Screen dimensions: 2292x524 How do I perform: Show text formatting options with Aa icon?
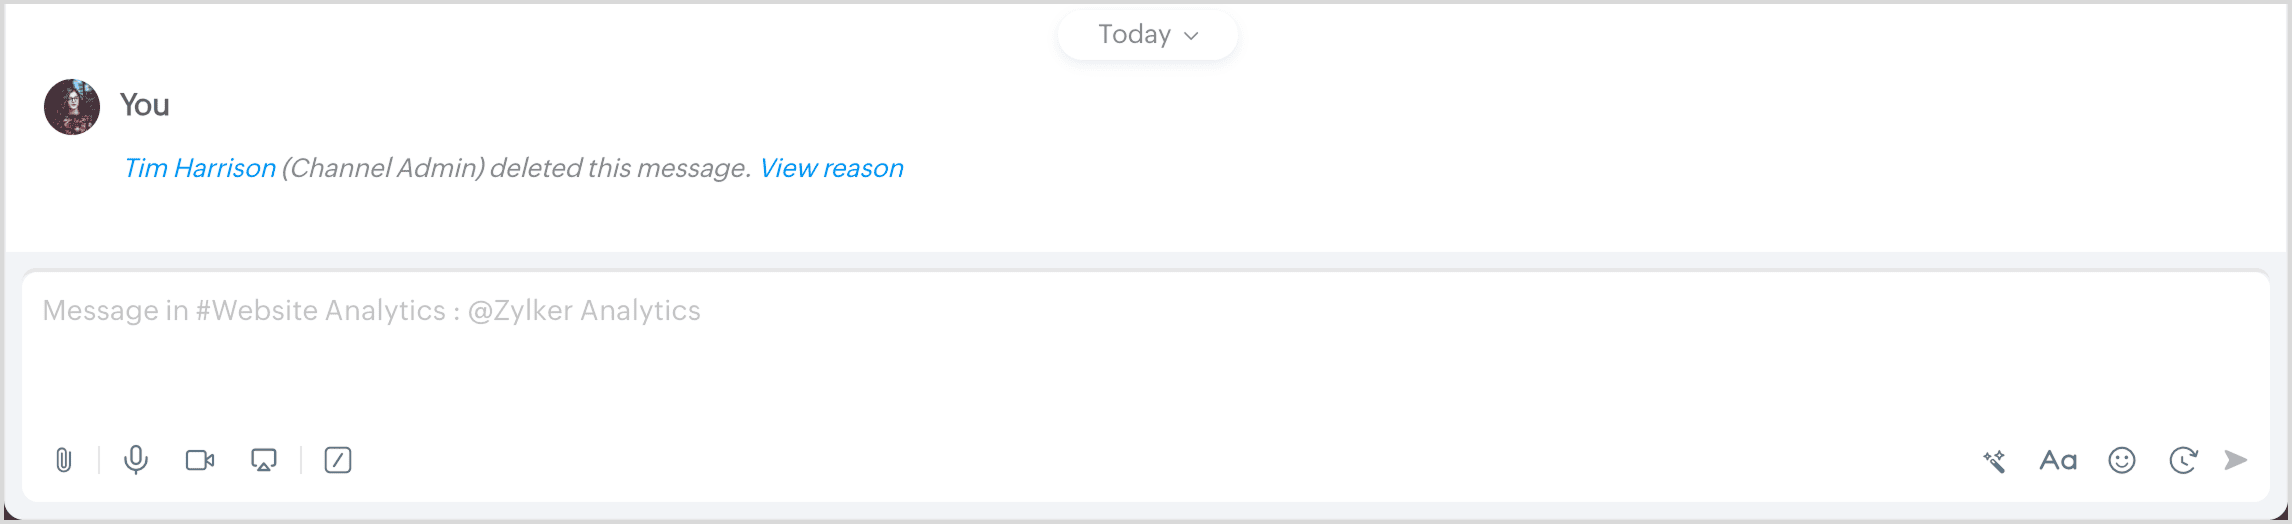[2058, 460]
